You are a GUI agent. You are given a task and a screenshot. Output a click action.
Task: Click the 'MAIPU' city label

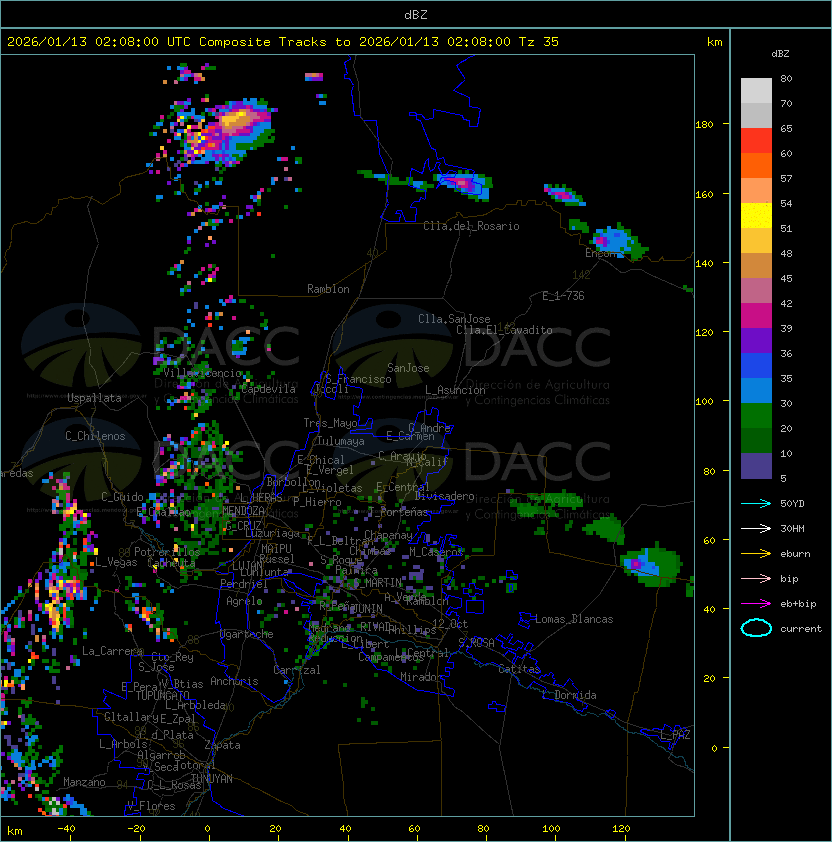tap(276, 549)
